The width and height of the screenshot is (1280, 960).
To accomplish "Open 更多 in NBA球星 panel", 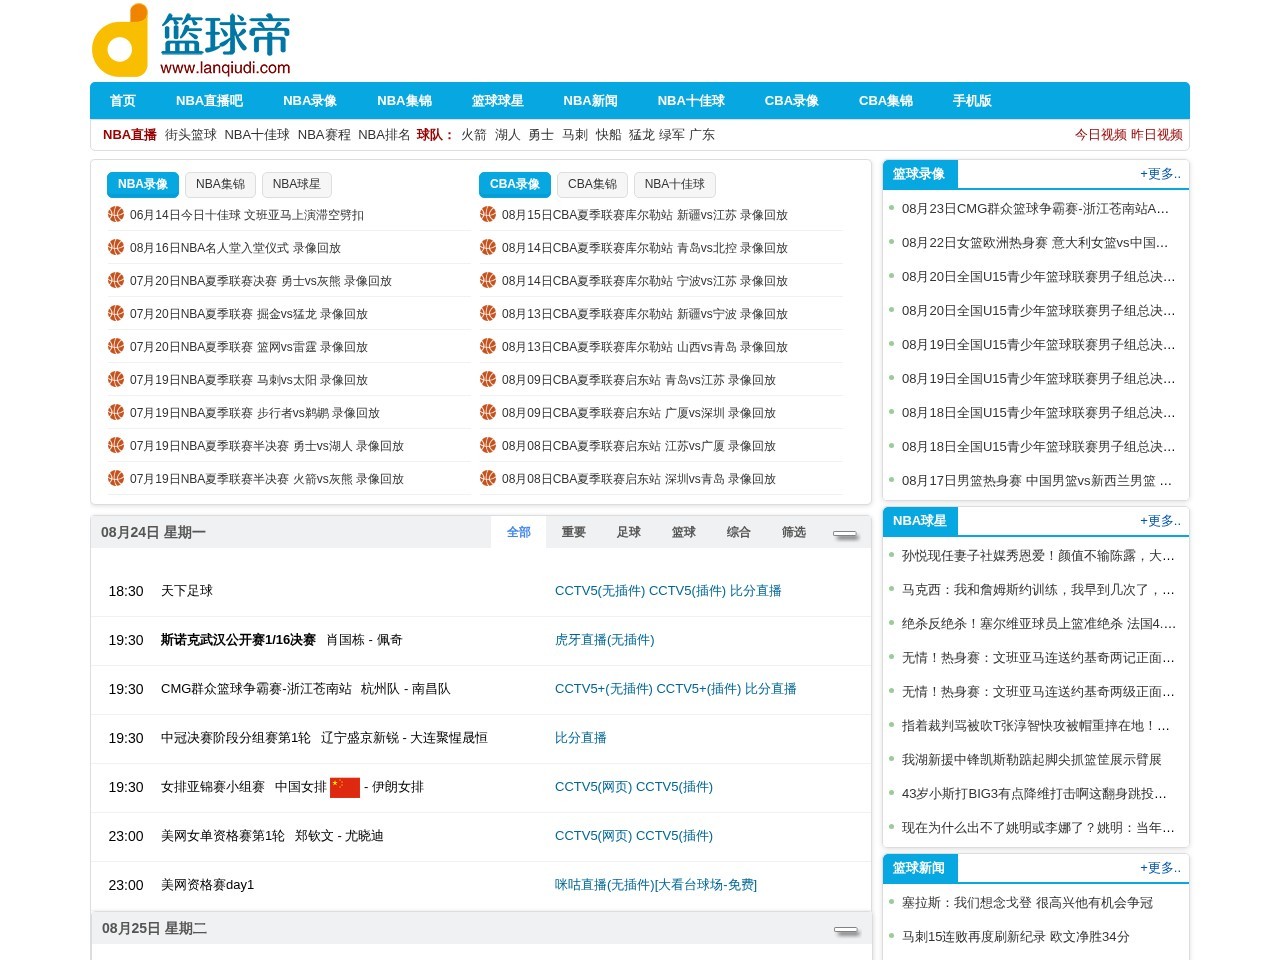I will [1160, 521].
